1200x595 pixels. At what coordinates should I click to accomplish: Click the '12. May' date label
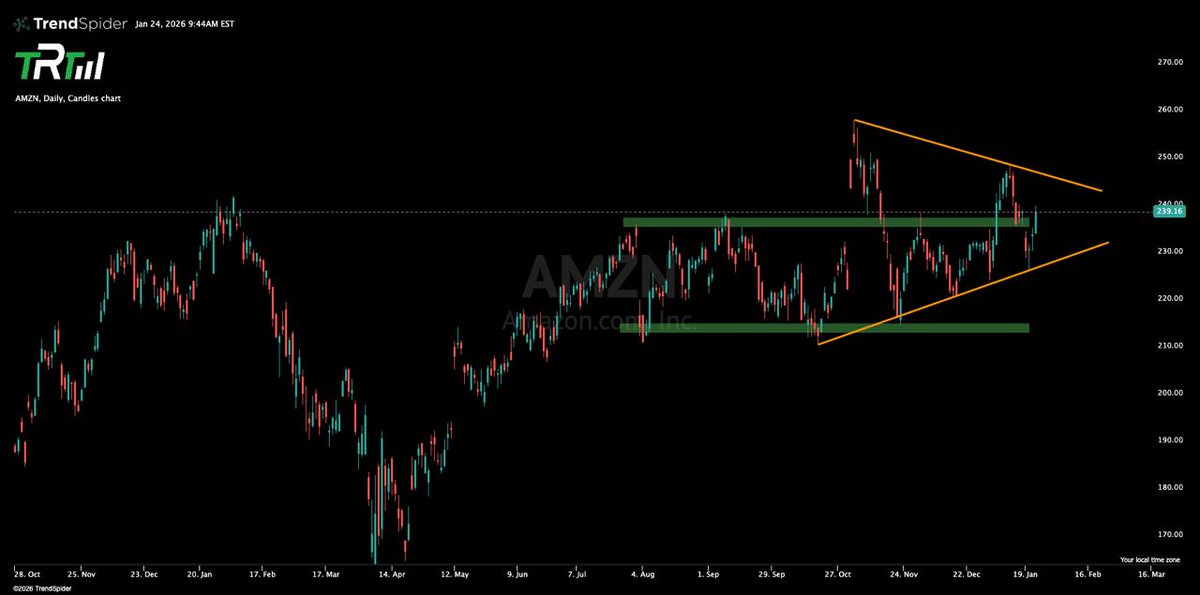tap(455, 575)
